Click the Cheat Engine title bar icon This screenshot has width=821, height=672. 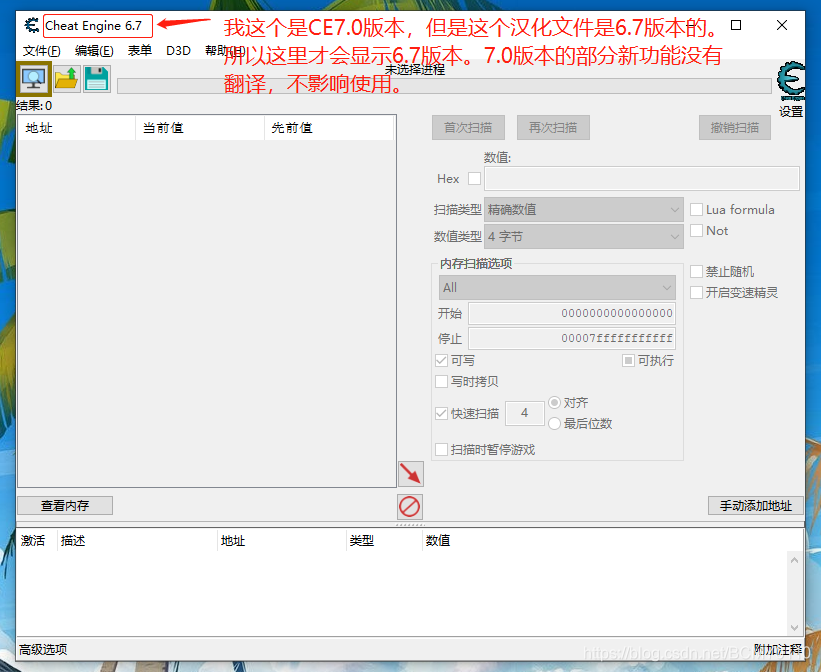pyautogui.click(x=31, y=25)
